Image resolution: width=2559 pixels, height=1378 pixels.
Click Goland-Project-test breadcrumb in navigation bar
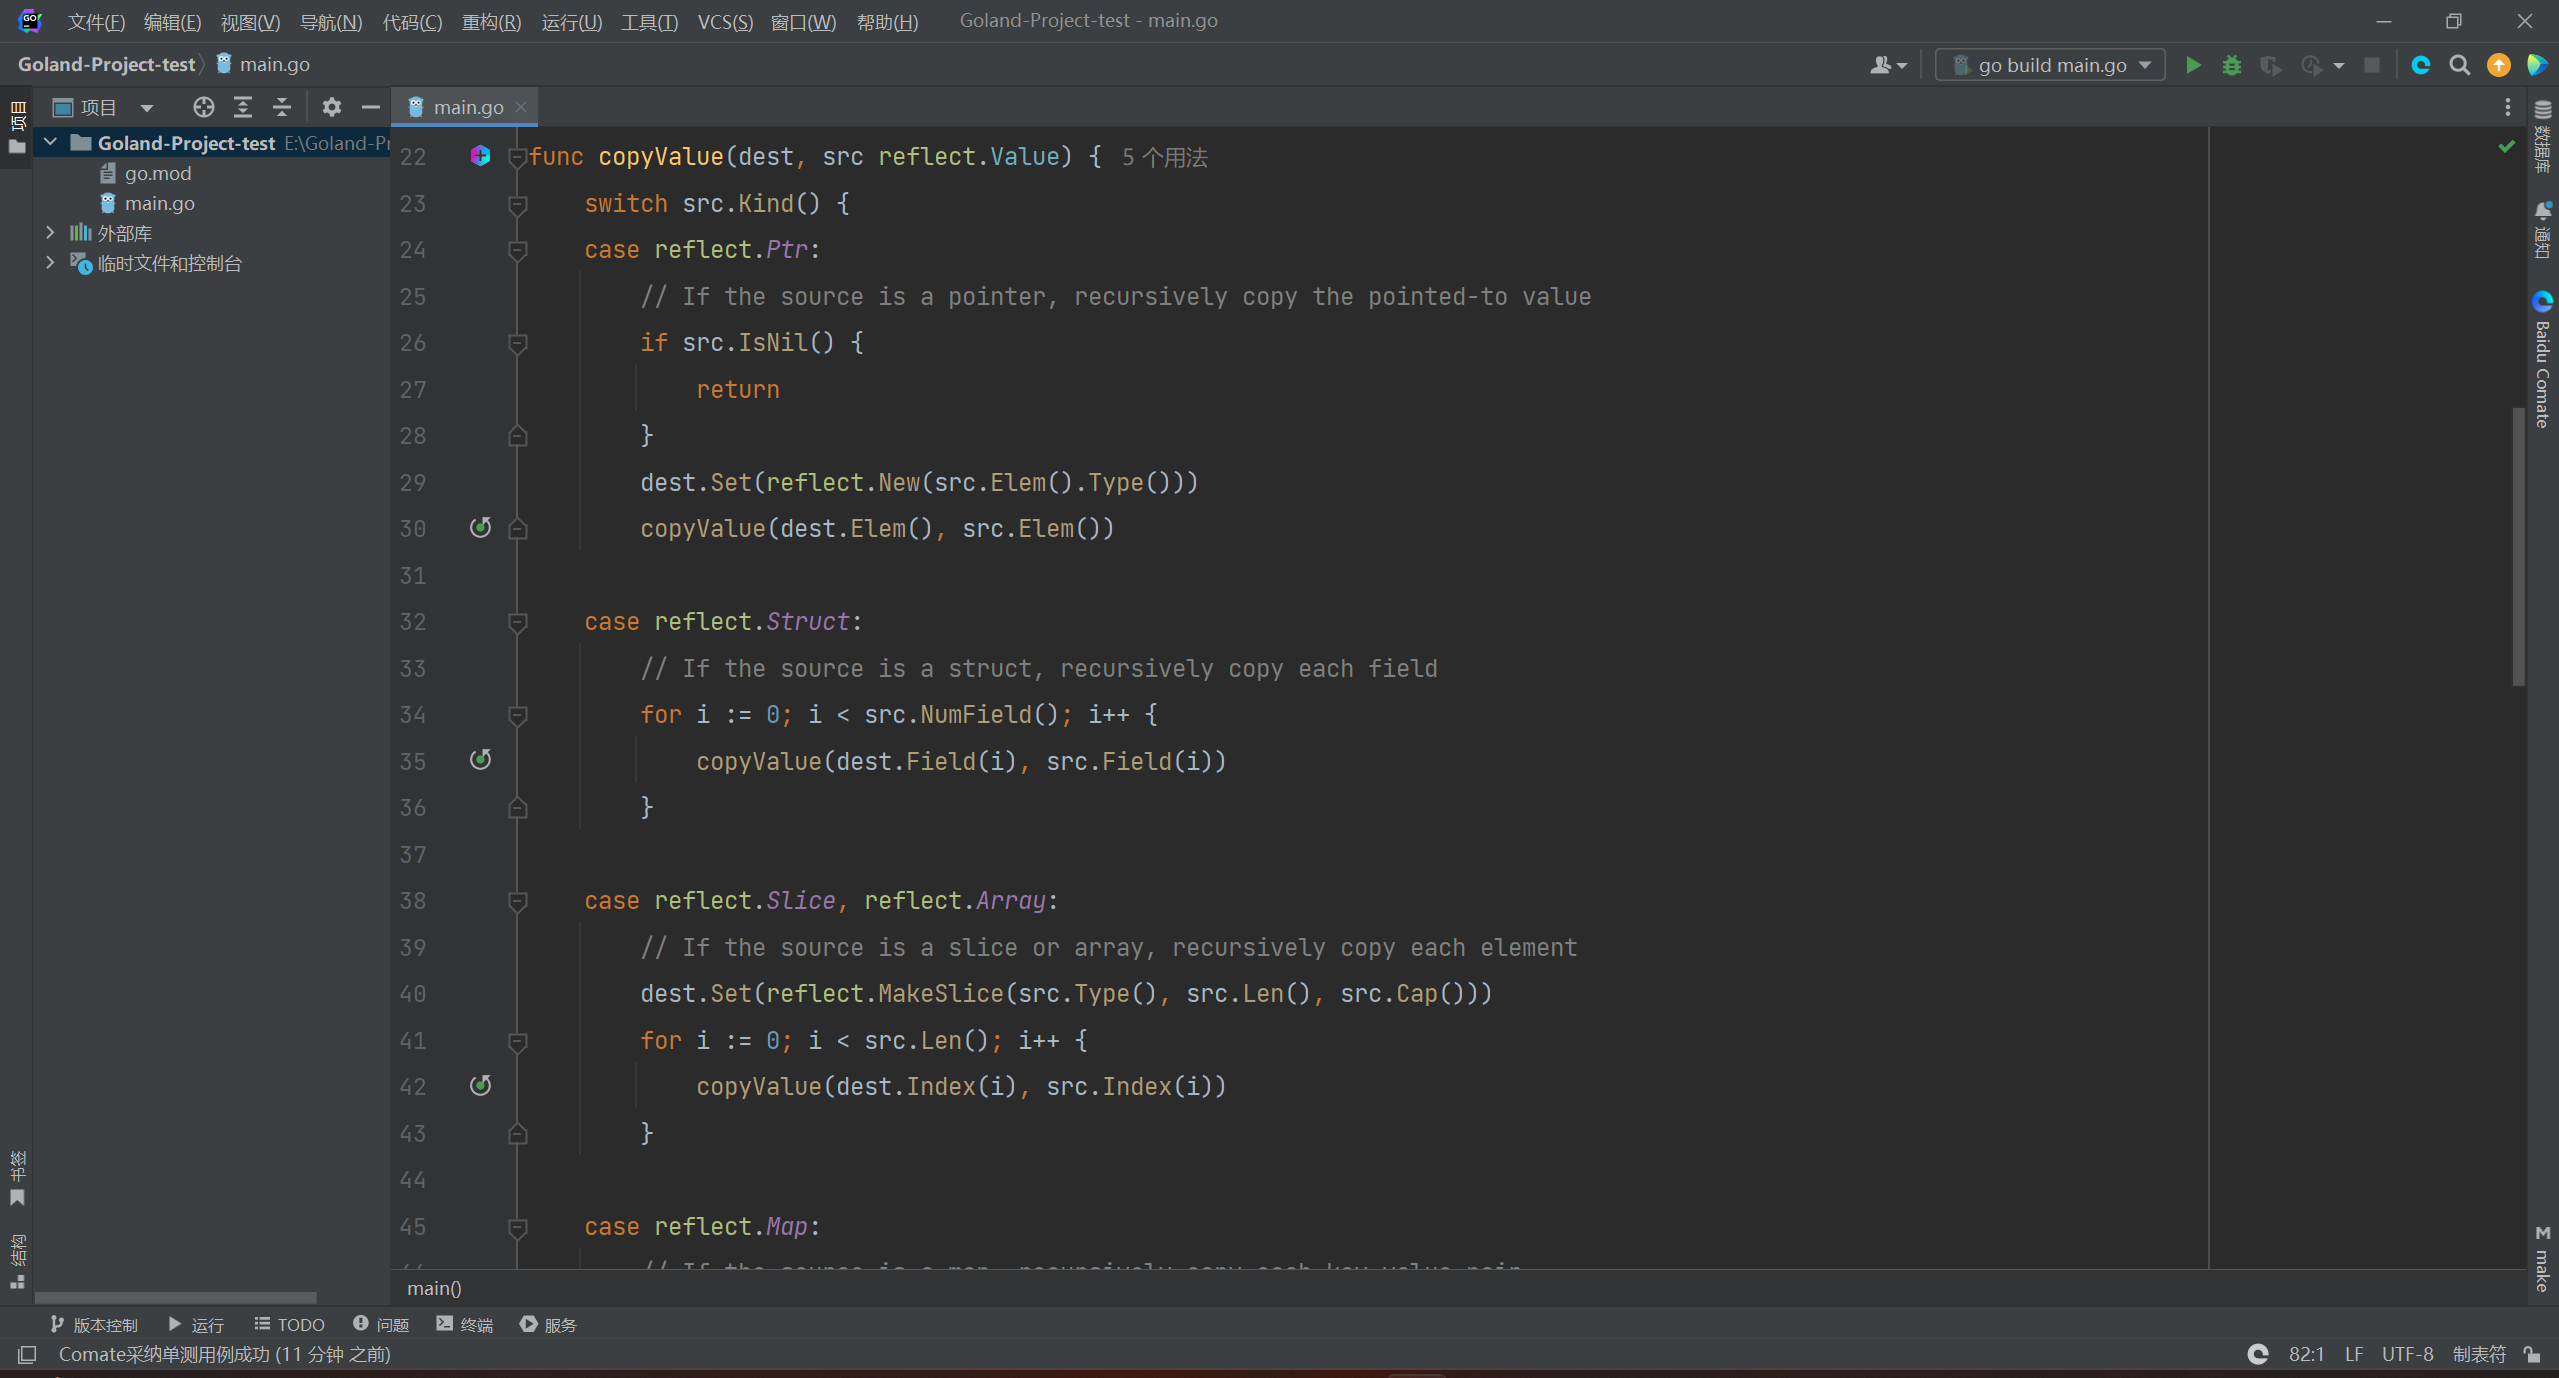click(106, 64)
